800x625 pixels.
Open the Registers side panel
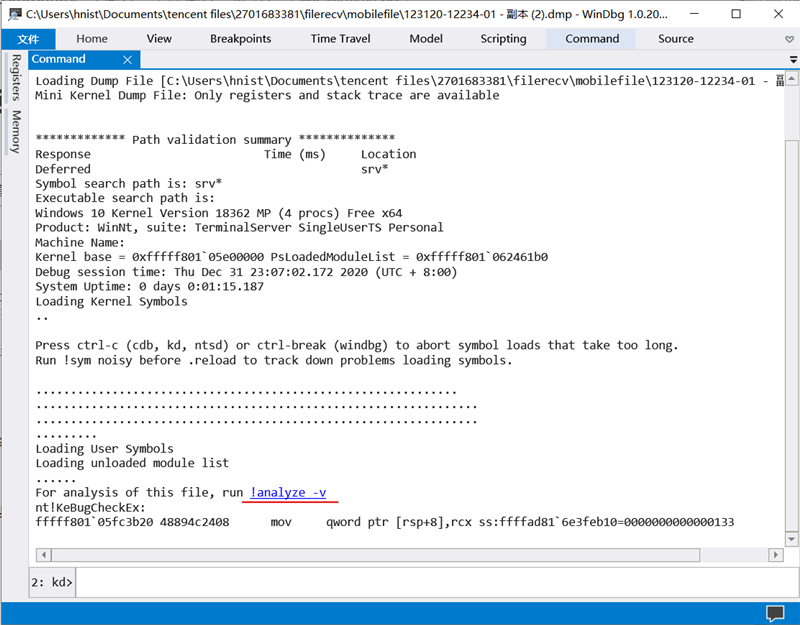tap(16, 78)
